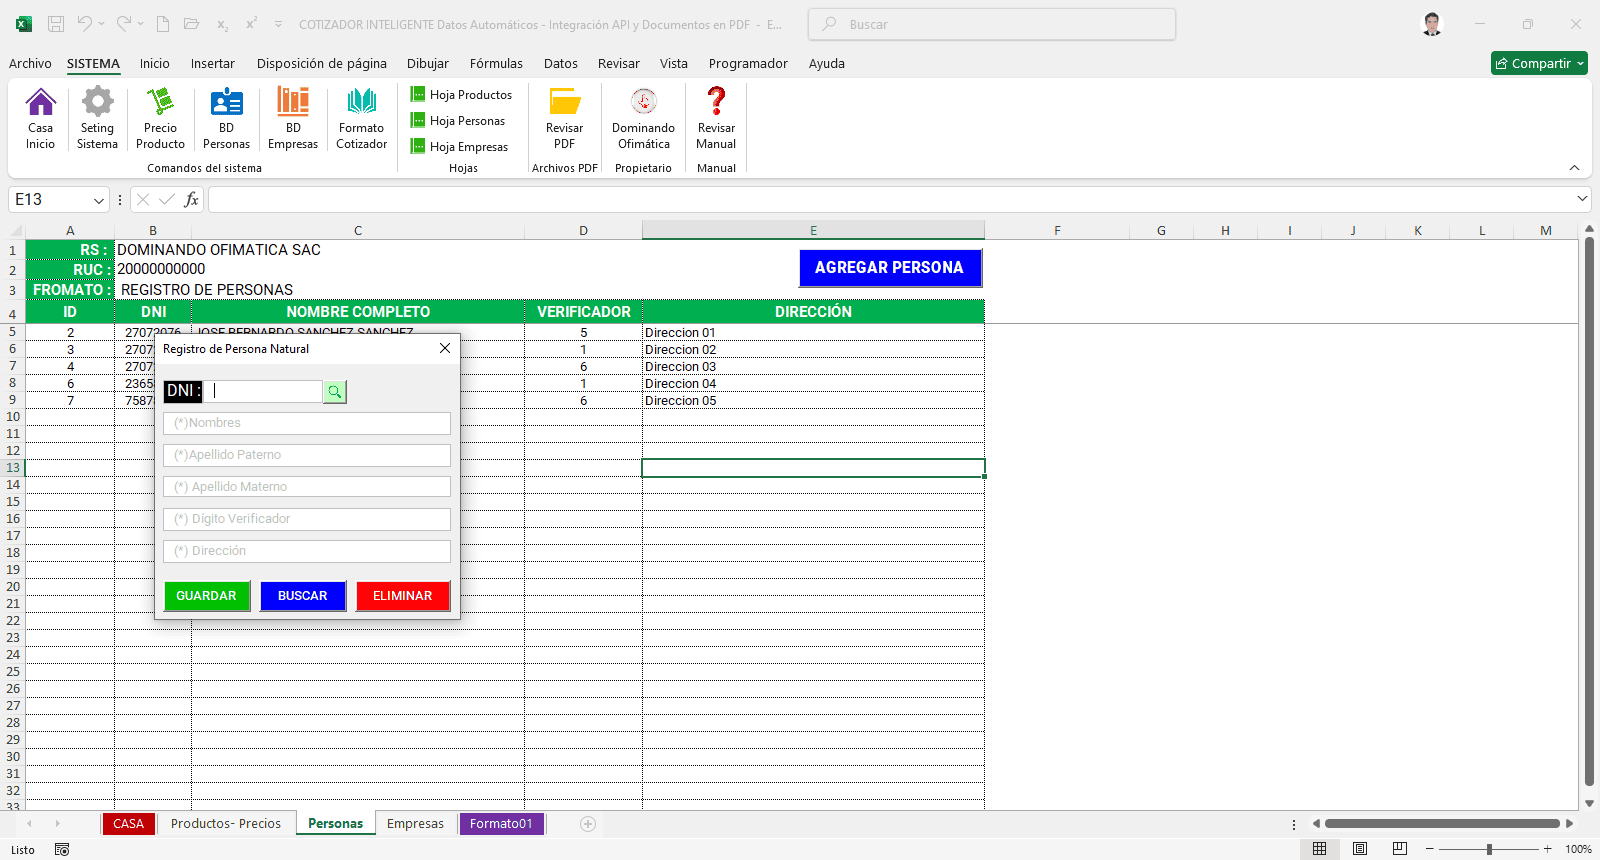Open the Undo history dropdown arrow

(x=102, y=24)
